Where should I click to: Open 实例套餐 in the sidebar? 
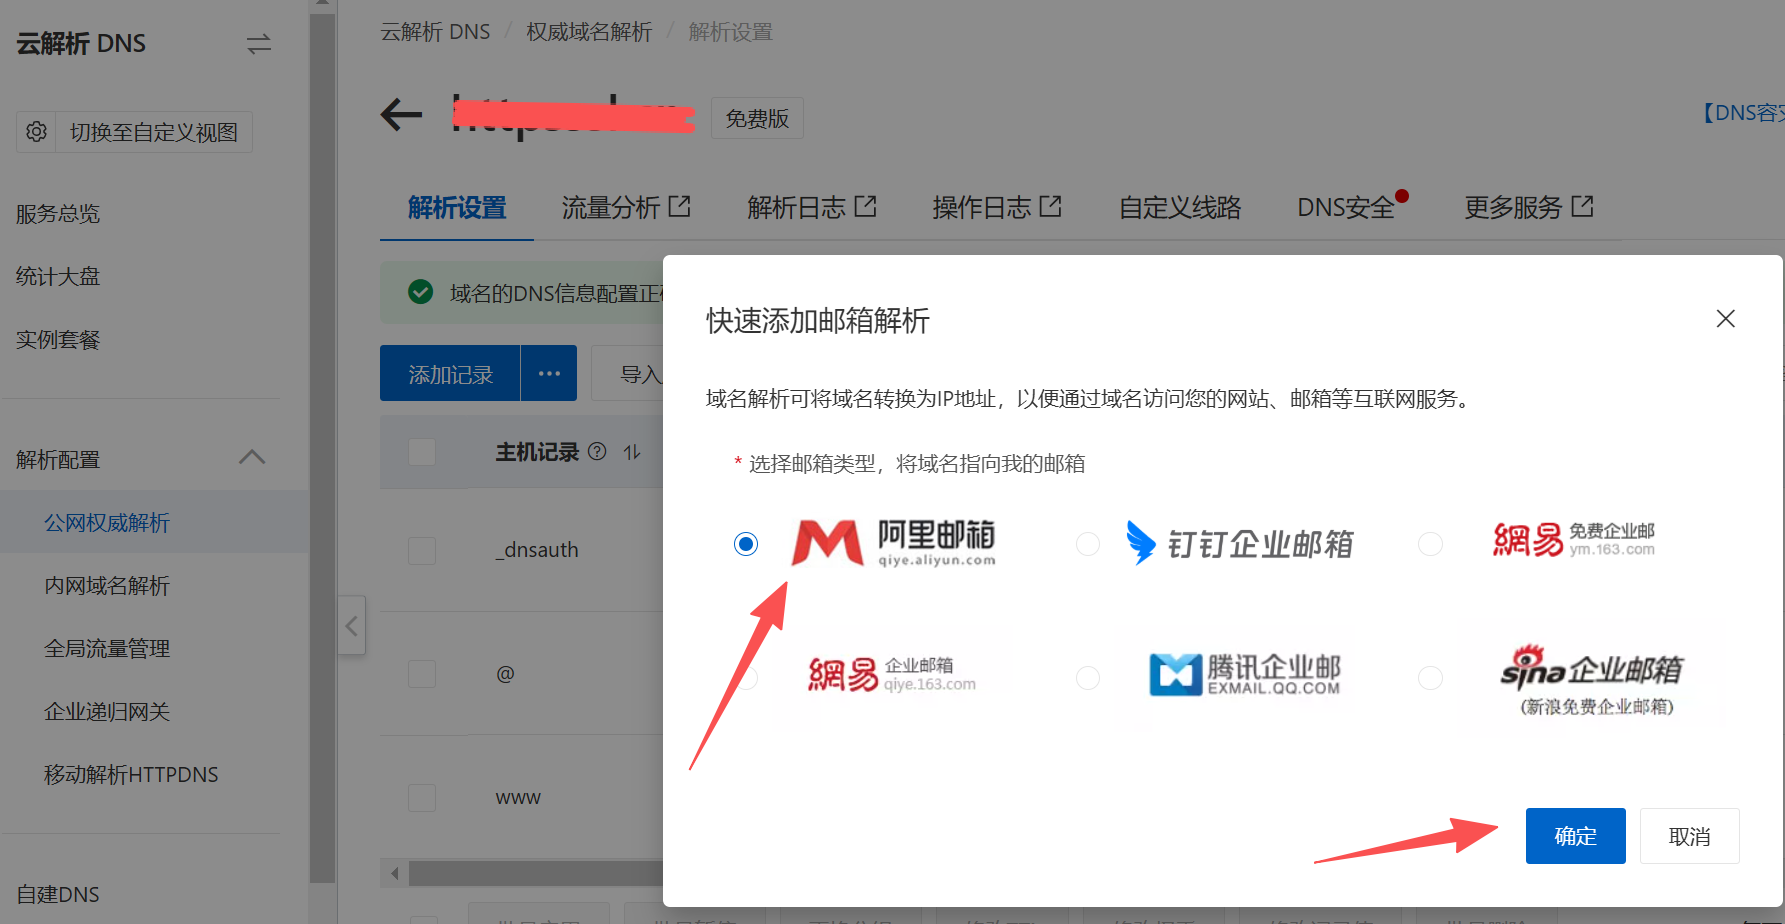58,340
